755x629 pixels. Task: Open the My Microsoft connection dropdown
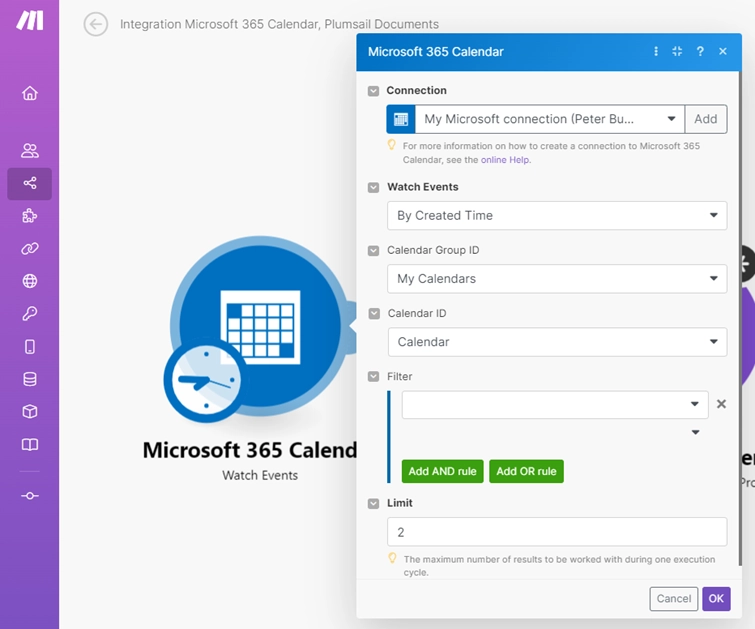click(x=549, y=119)
